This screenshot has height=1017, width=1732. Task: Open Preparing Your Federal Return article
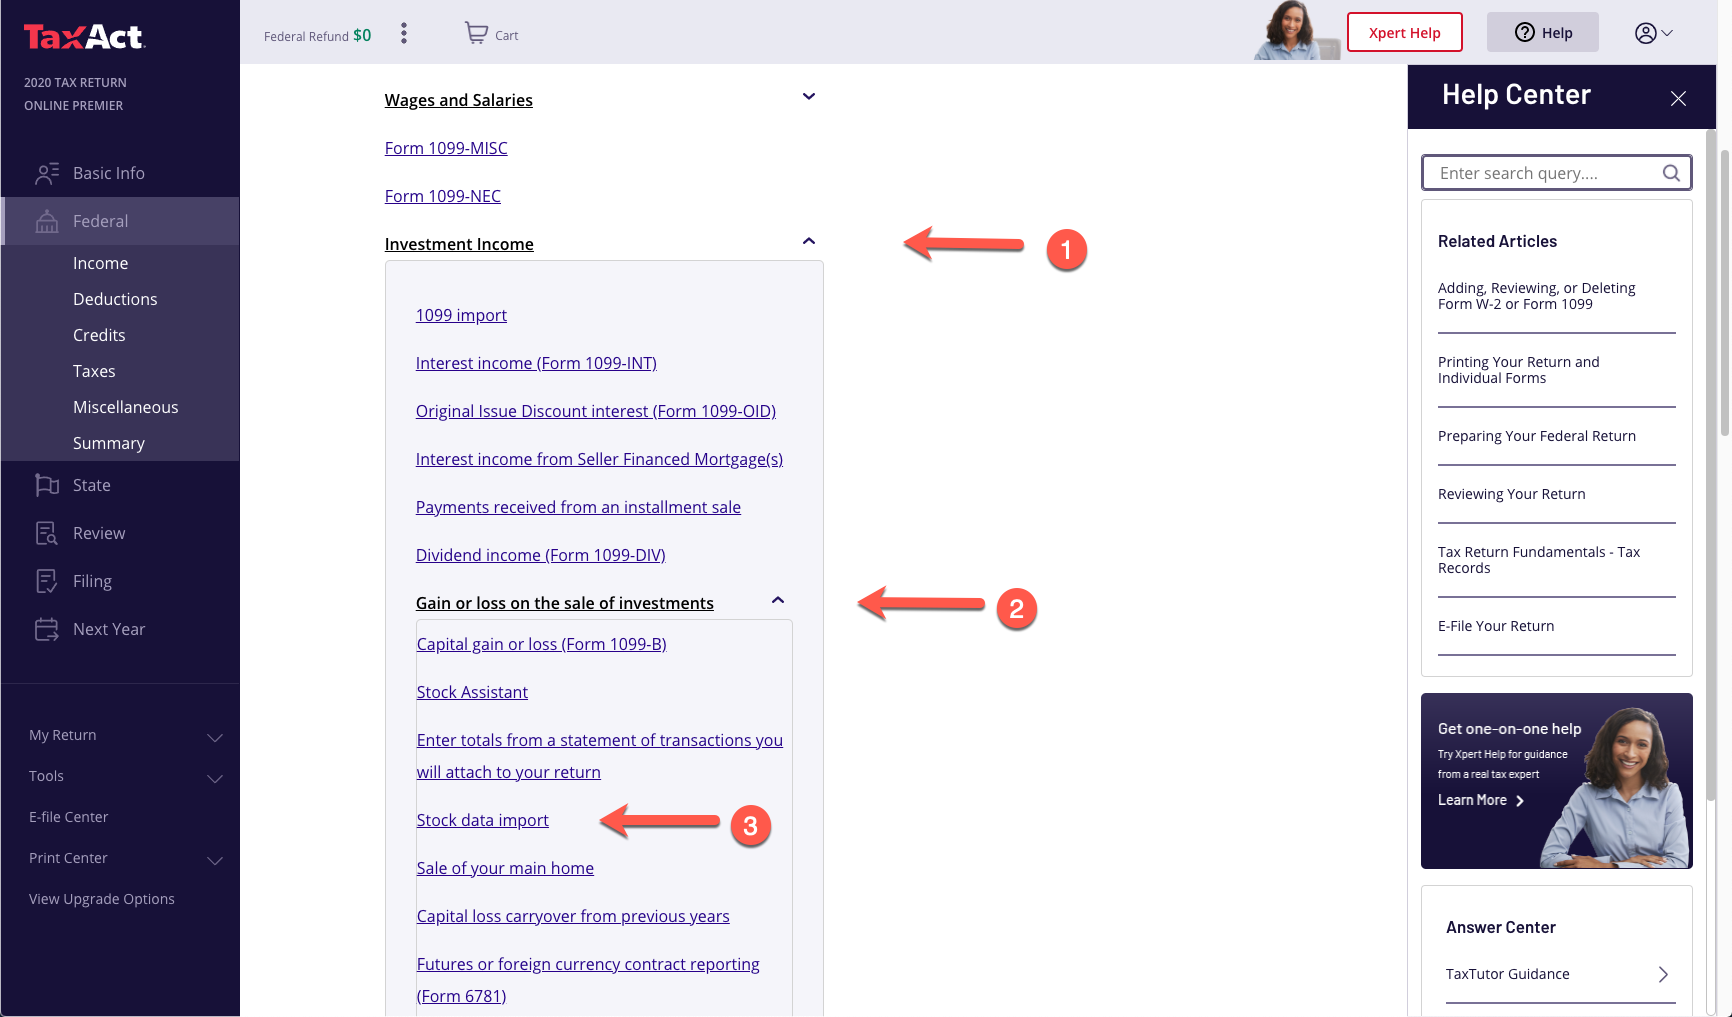pyautogui.click(x=1537, y=436)
